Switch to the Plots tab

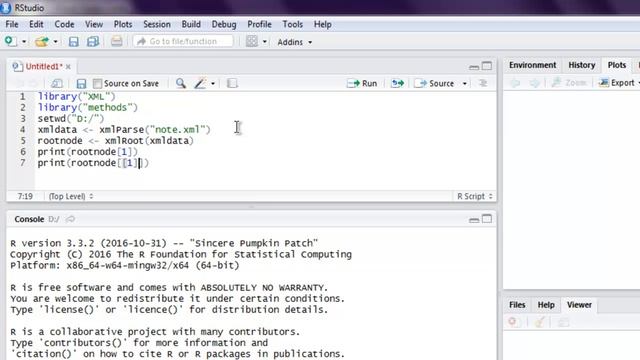(616, 65)
